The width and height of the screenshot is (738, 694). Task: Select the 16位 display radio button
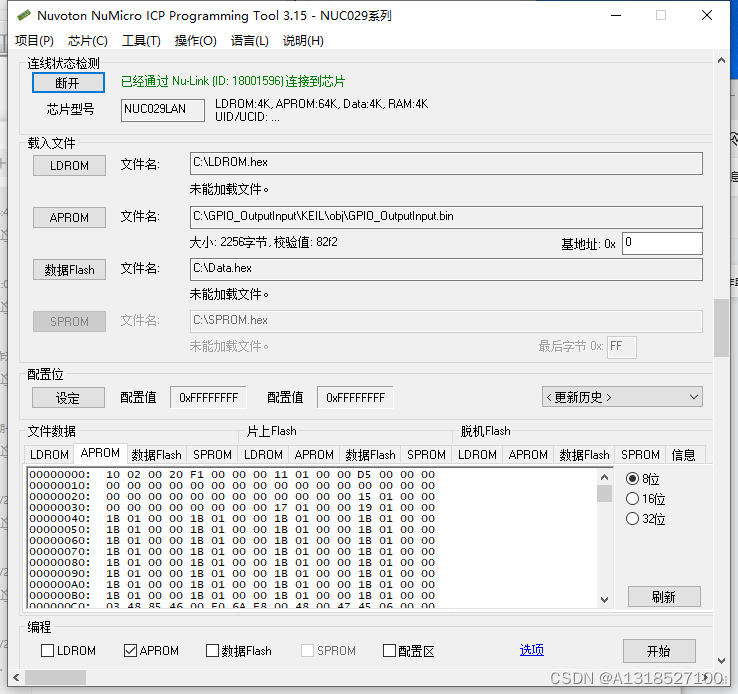633,499
